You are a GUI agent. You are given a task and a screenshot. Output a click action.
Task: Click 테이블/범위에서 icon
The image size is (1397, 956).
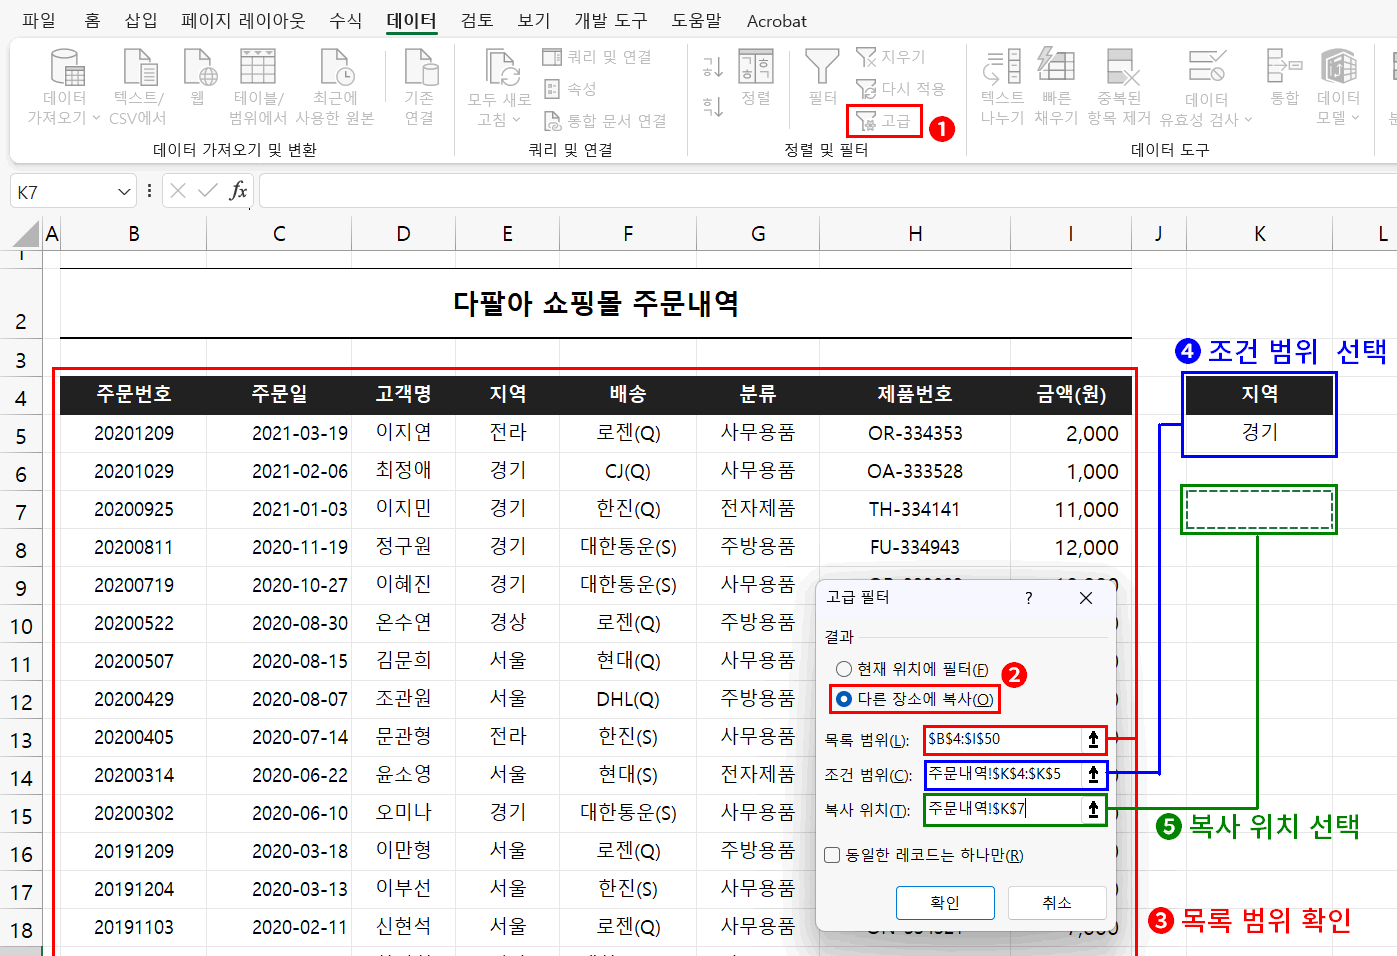coord(258,67)
